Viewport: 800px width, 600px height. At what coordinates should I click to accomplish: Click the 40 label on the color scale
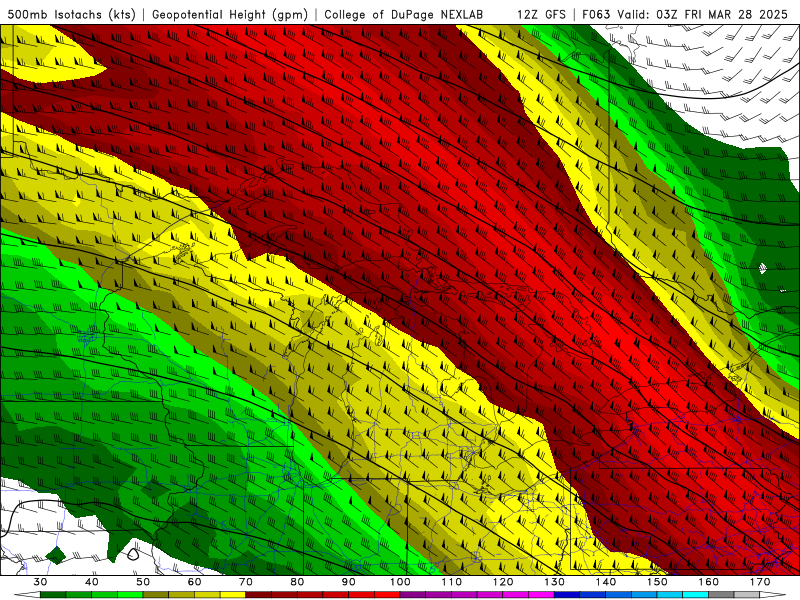[x=92, y=582]
